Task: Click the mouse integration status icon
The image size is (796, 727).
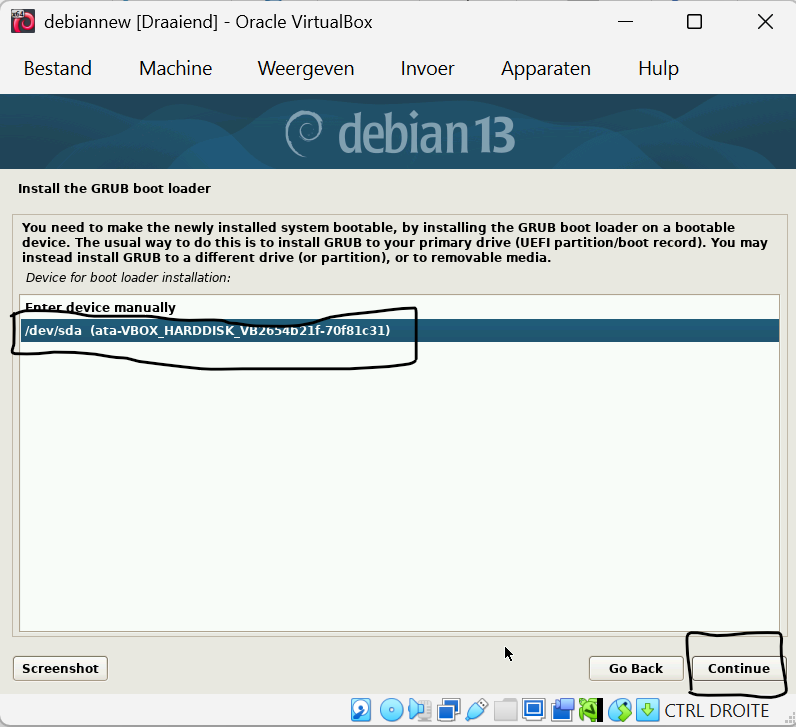Action: click(x=620, y=710)
